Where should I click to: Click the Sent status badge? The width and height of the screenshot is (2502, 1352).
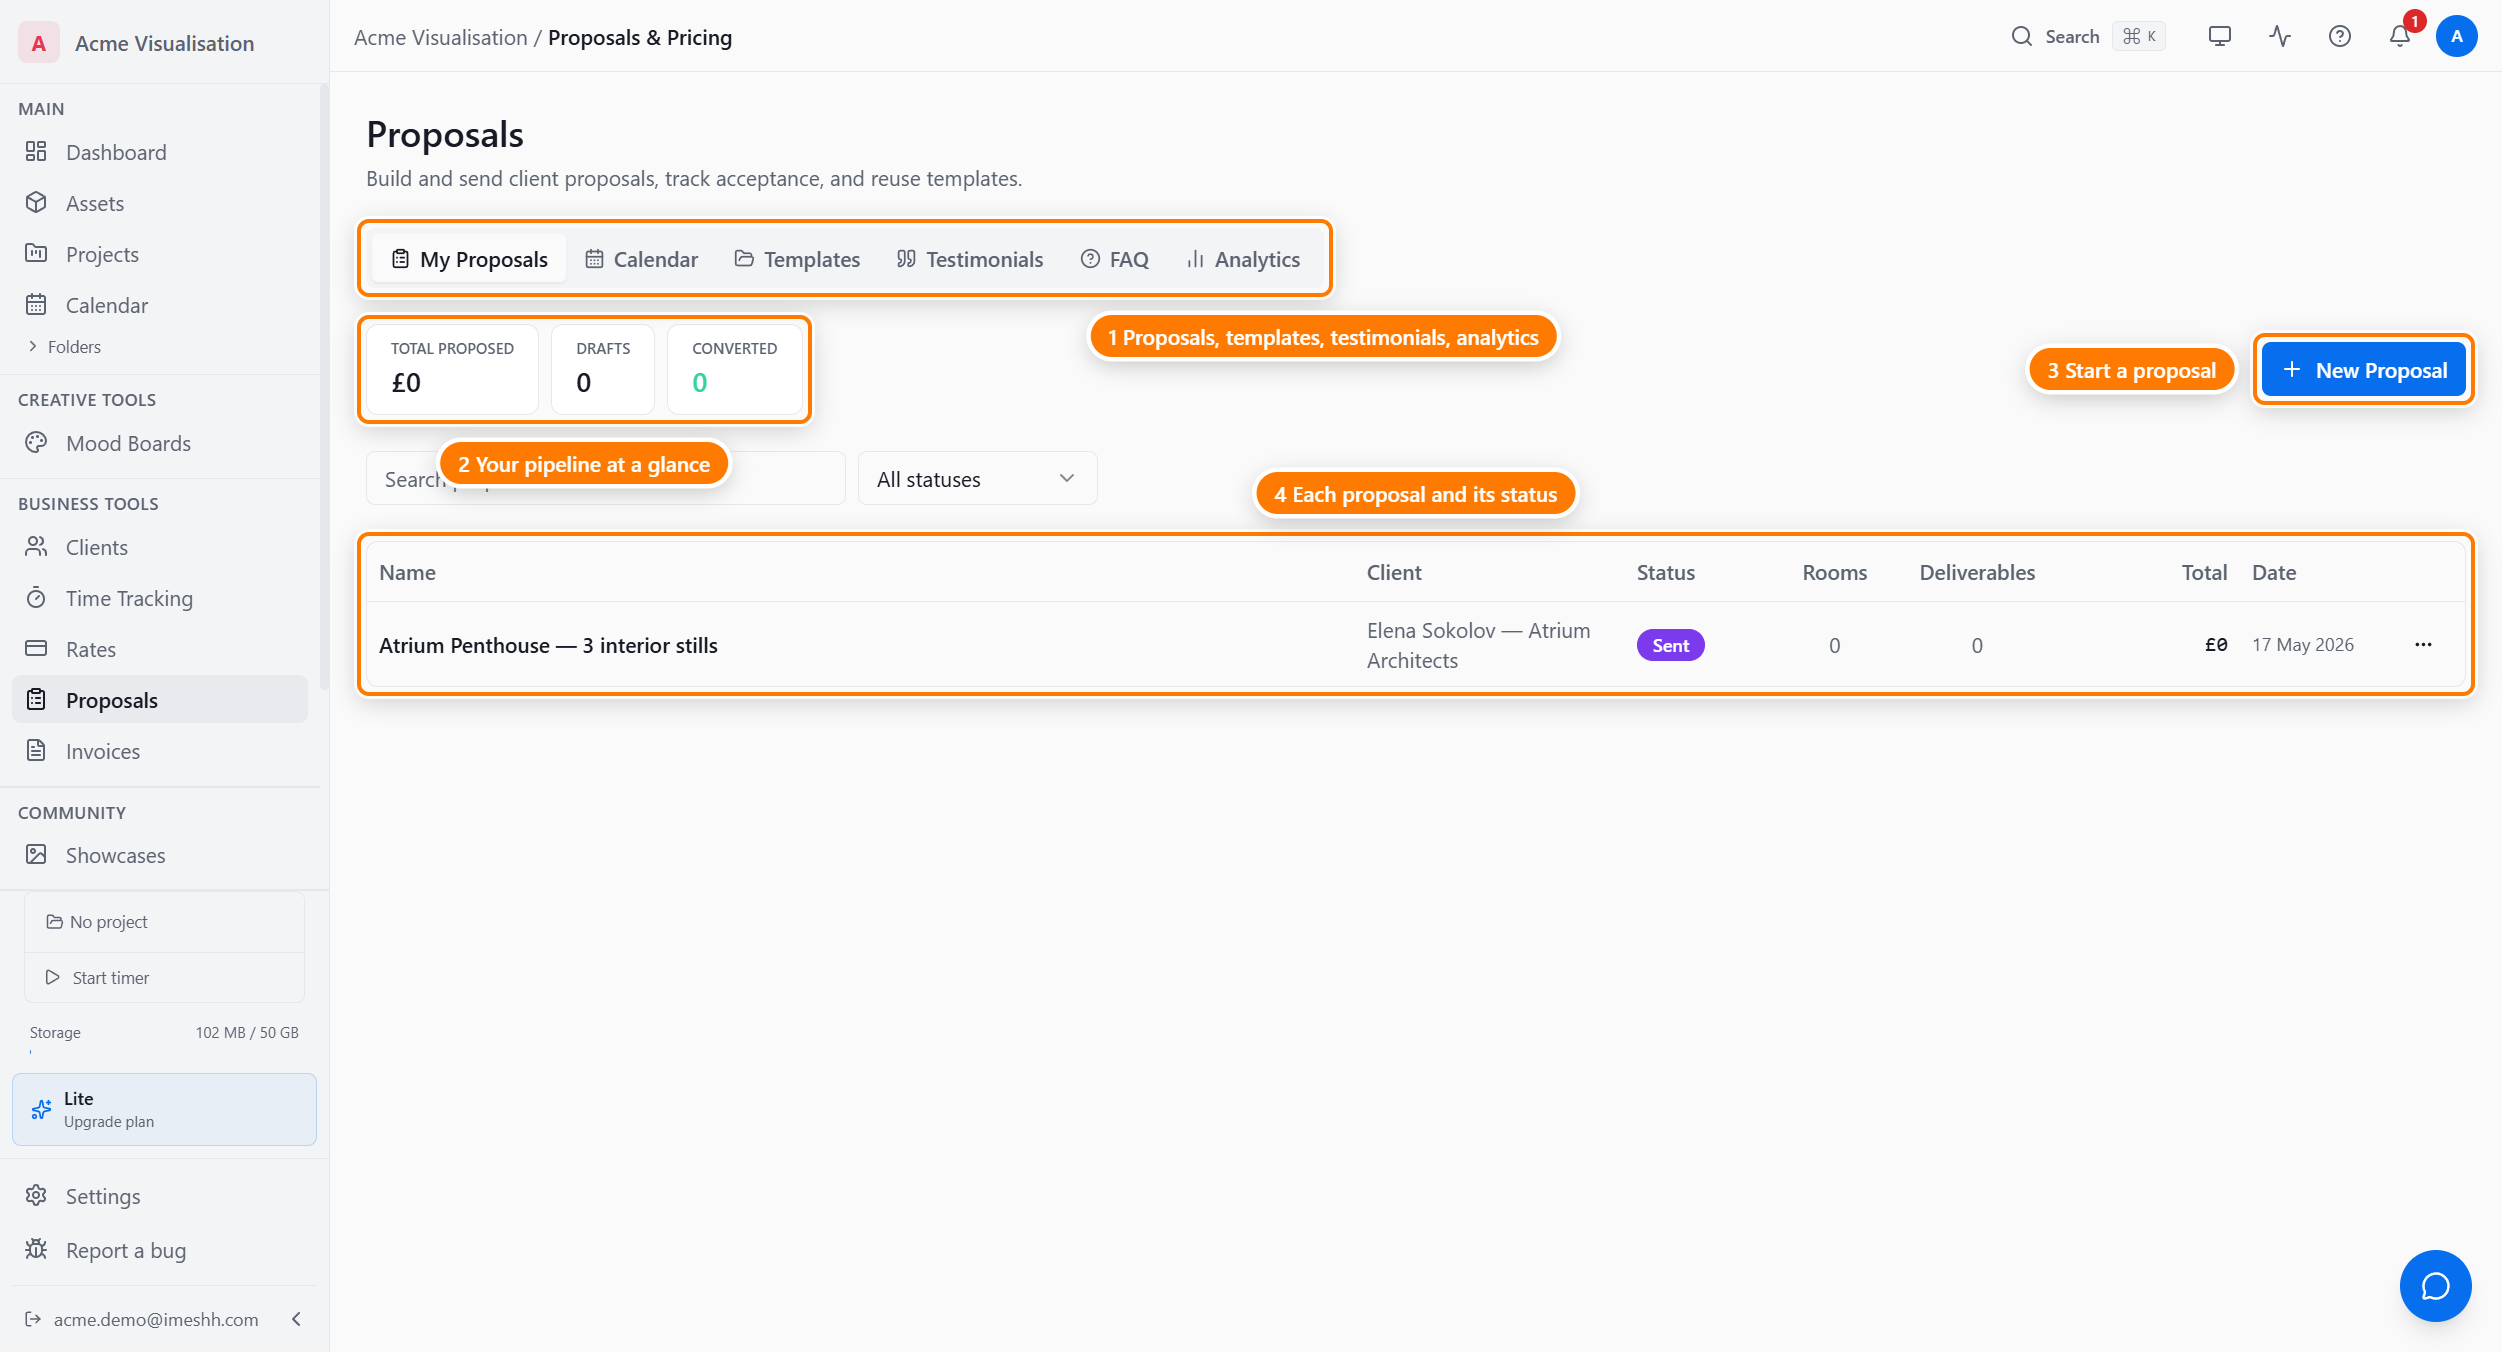pyautogui.click(x=1670, y=645)
